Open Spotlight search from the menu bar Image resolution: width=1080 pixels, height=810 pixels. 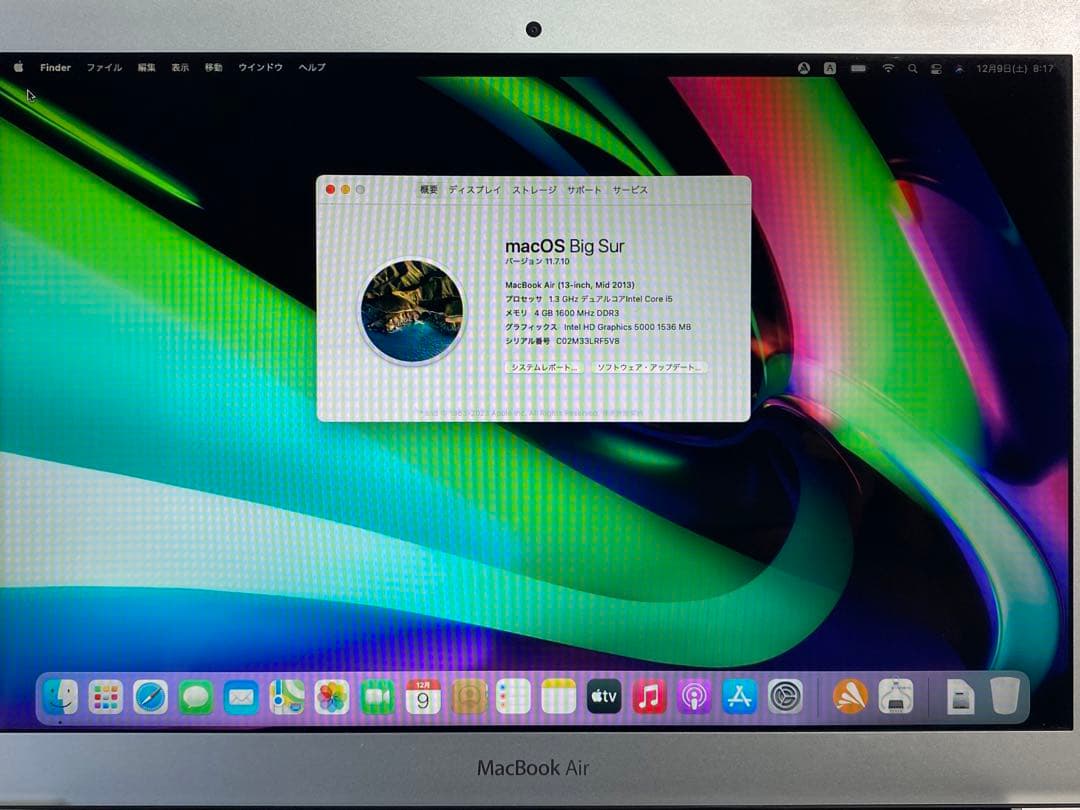click(913, 68)
